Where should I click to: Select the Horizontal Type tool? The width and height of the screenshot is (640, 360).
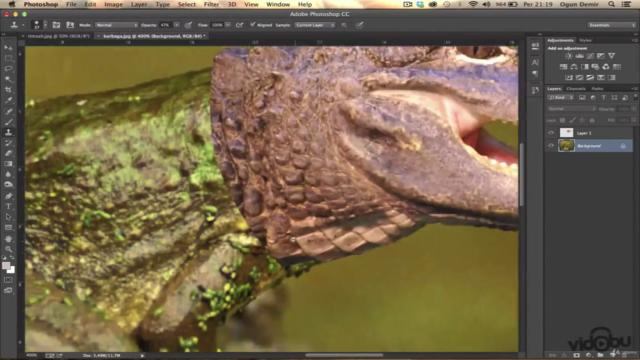[8, 207]
